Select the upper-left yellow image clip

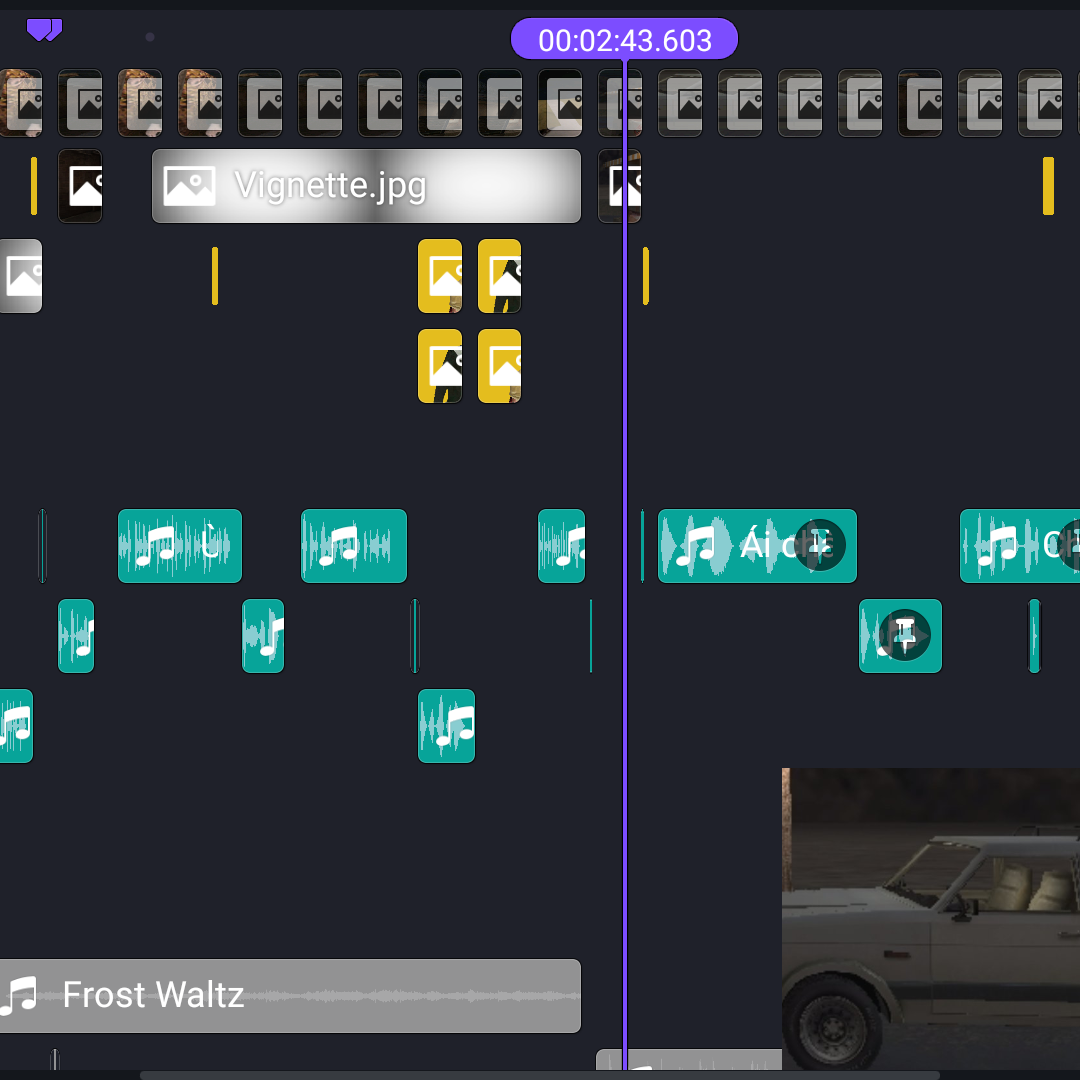coord(440,276)
